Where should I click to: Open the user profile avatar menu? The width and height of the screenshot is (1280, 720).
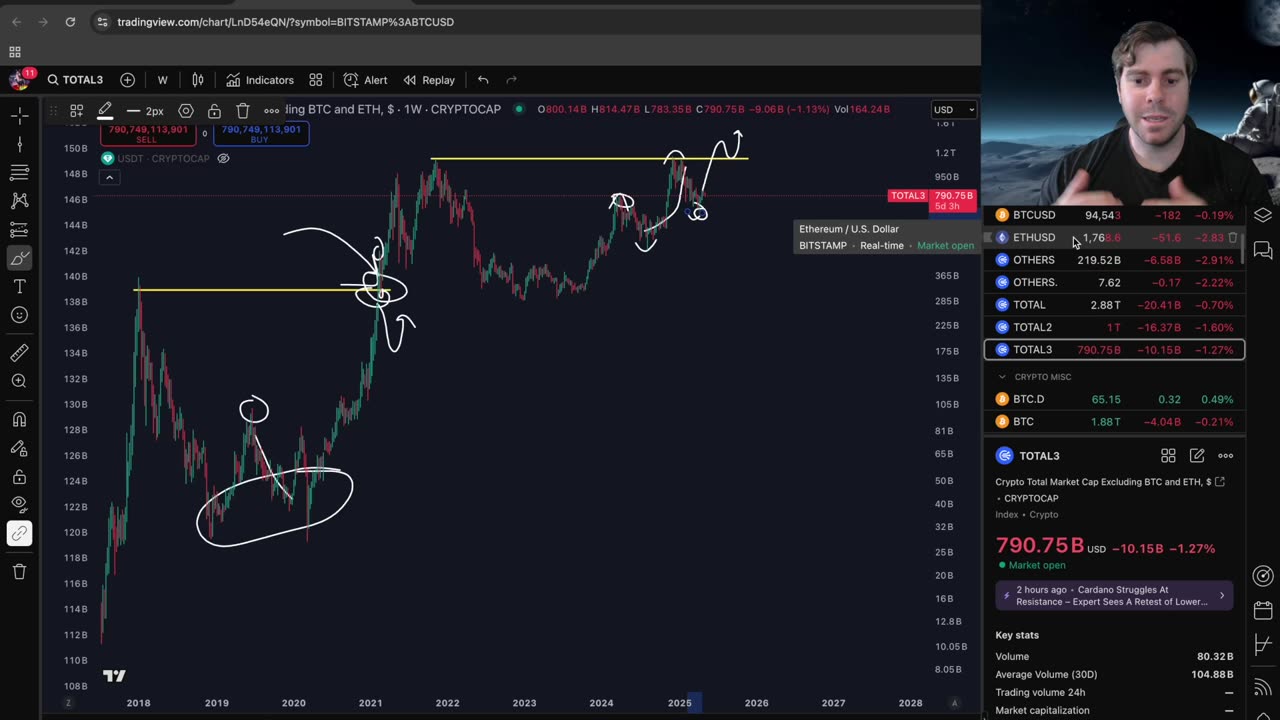pyautogui.click(x=19, y=80)
